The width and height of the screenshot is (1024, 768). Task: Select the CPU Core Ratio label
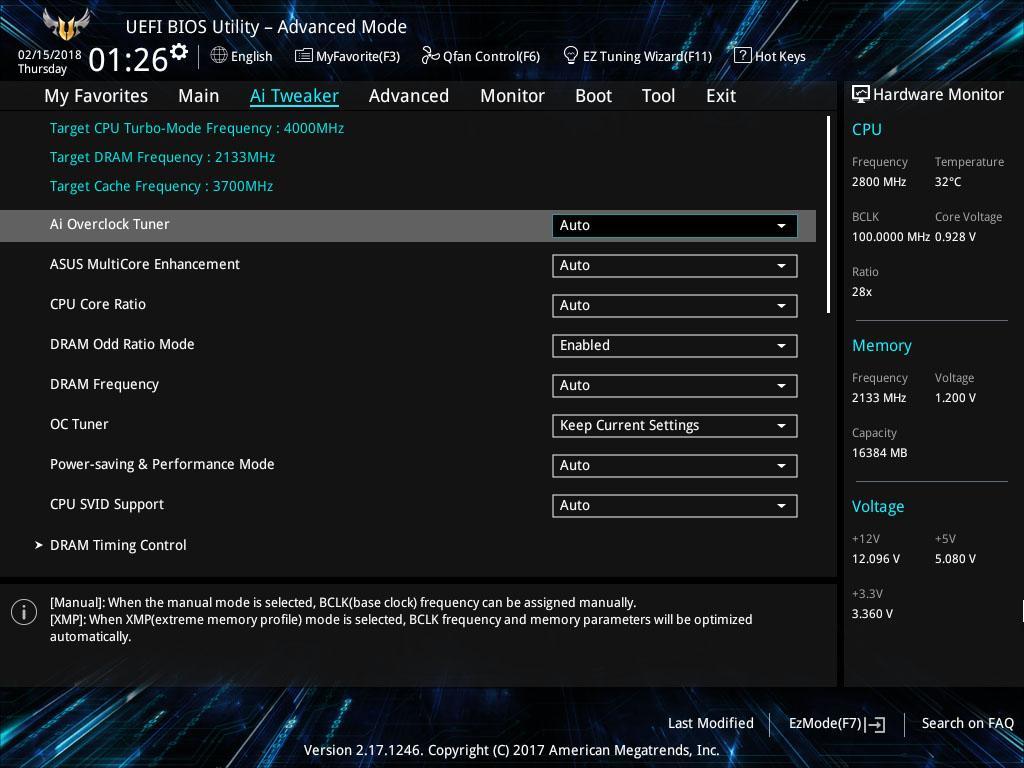pos(98,304)
